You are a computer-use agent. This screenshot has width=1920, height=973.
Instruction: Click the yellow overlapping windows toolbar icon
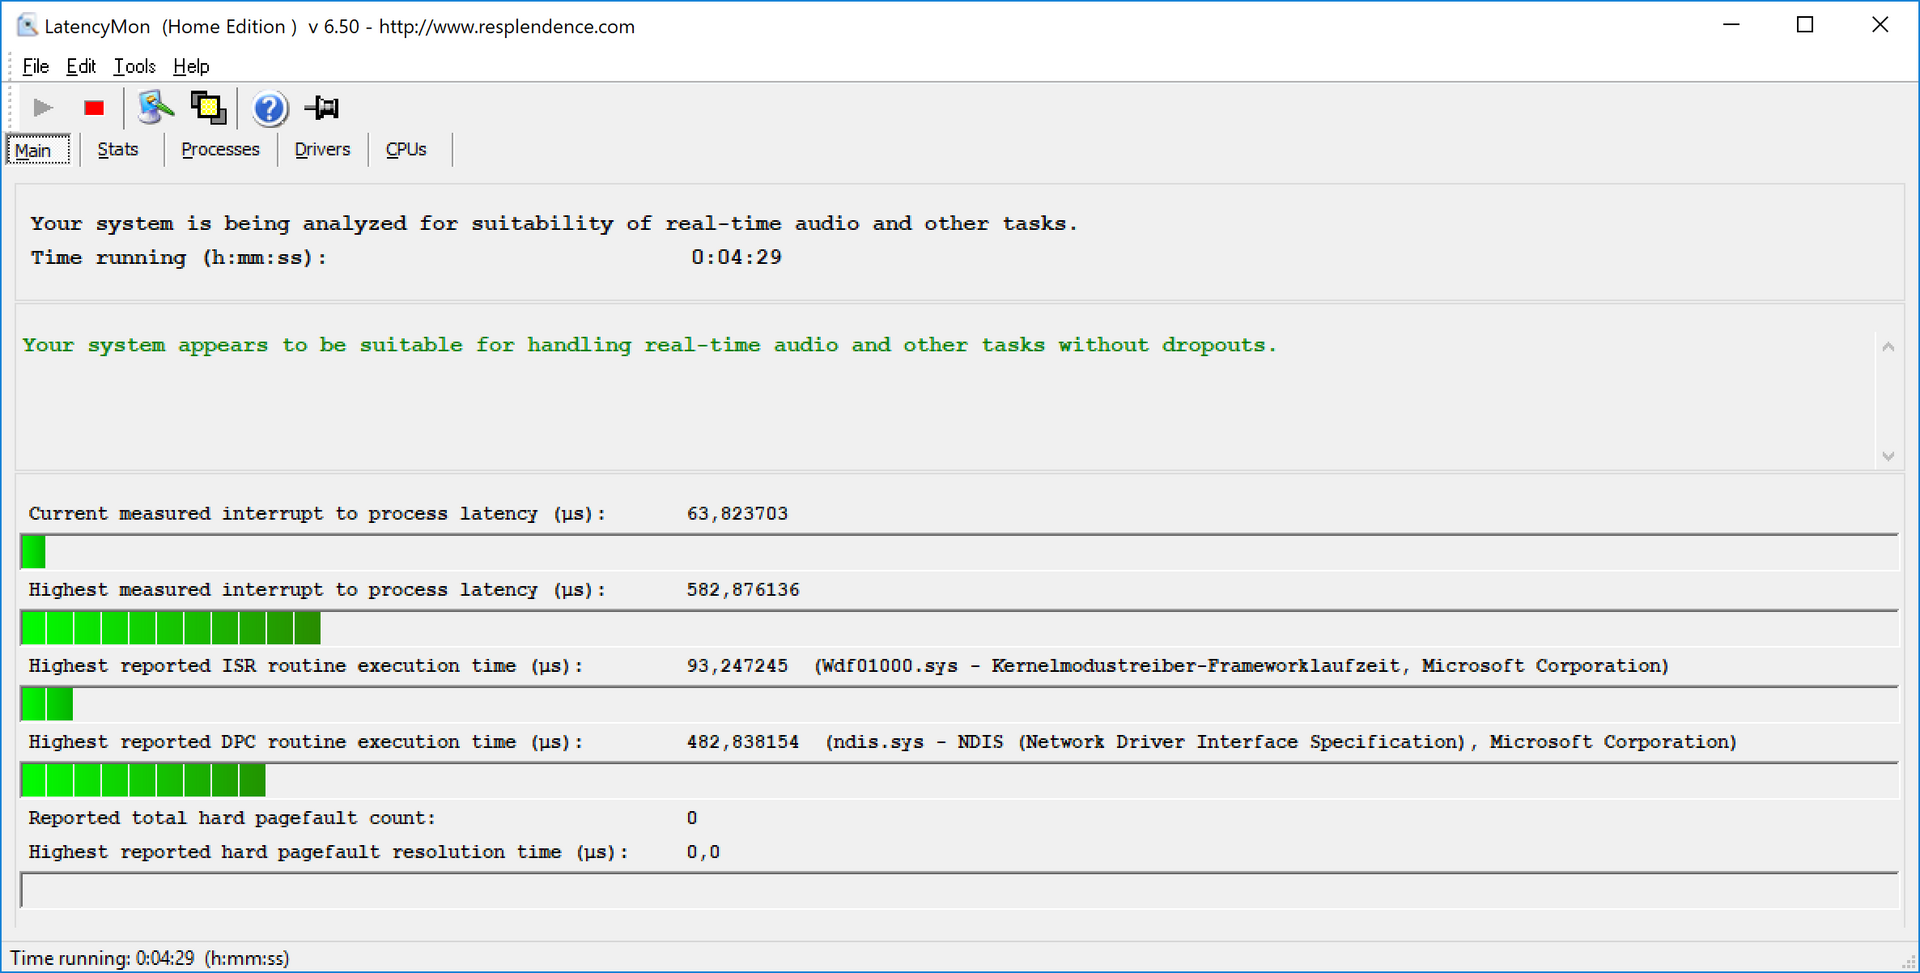[208, 108]
